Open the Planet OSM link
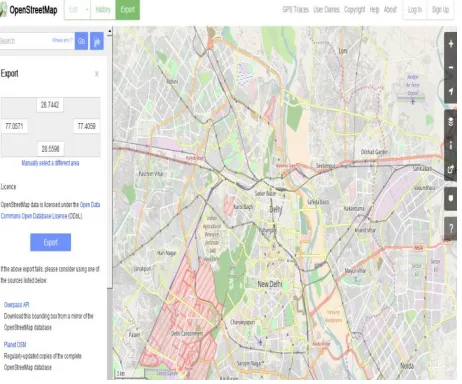Image resolution: width=462 pixels, height=384 pixels. pos(15,345)
